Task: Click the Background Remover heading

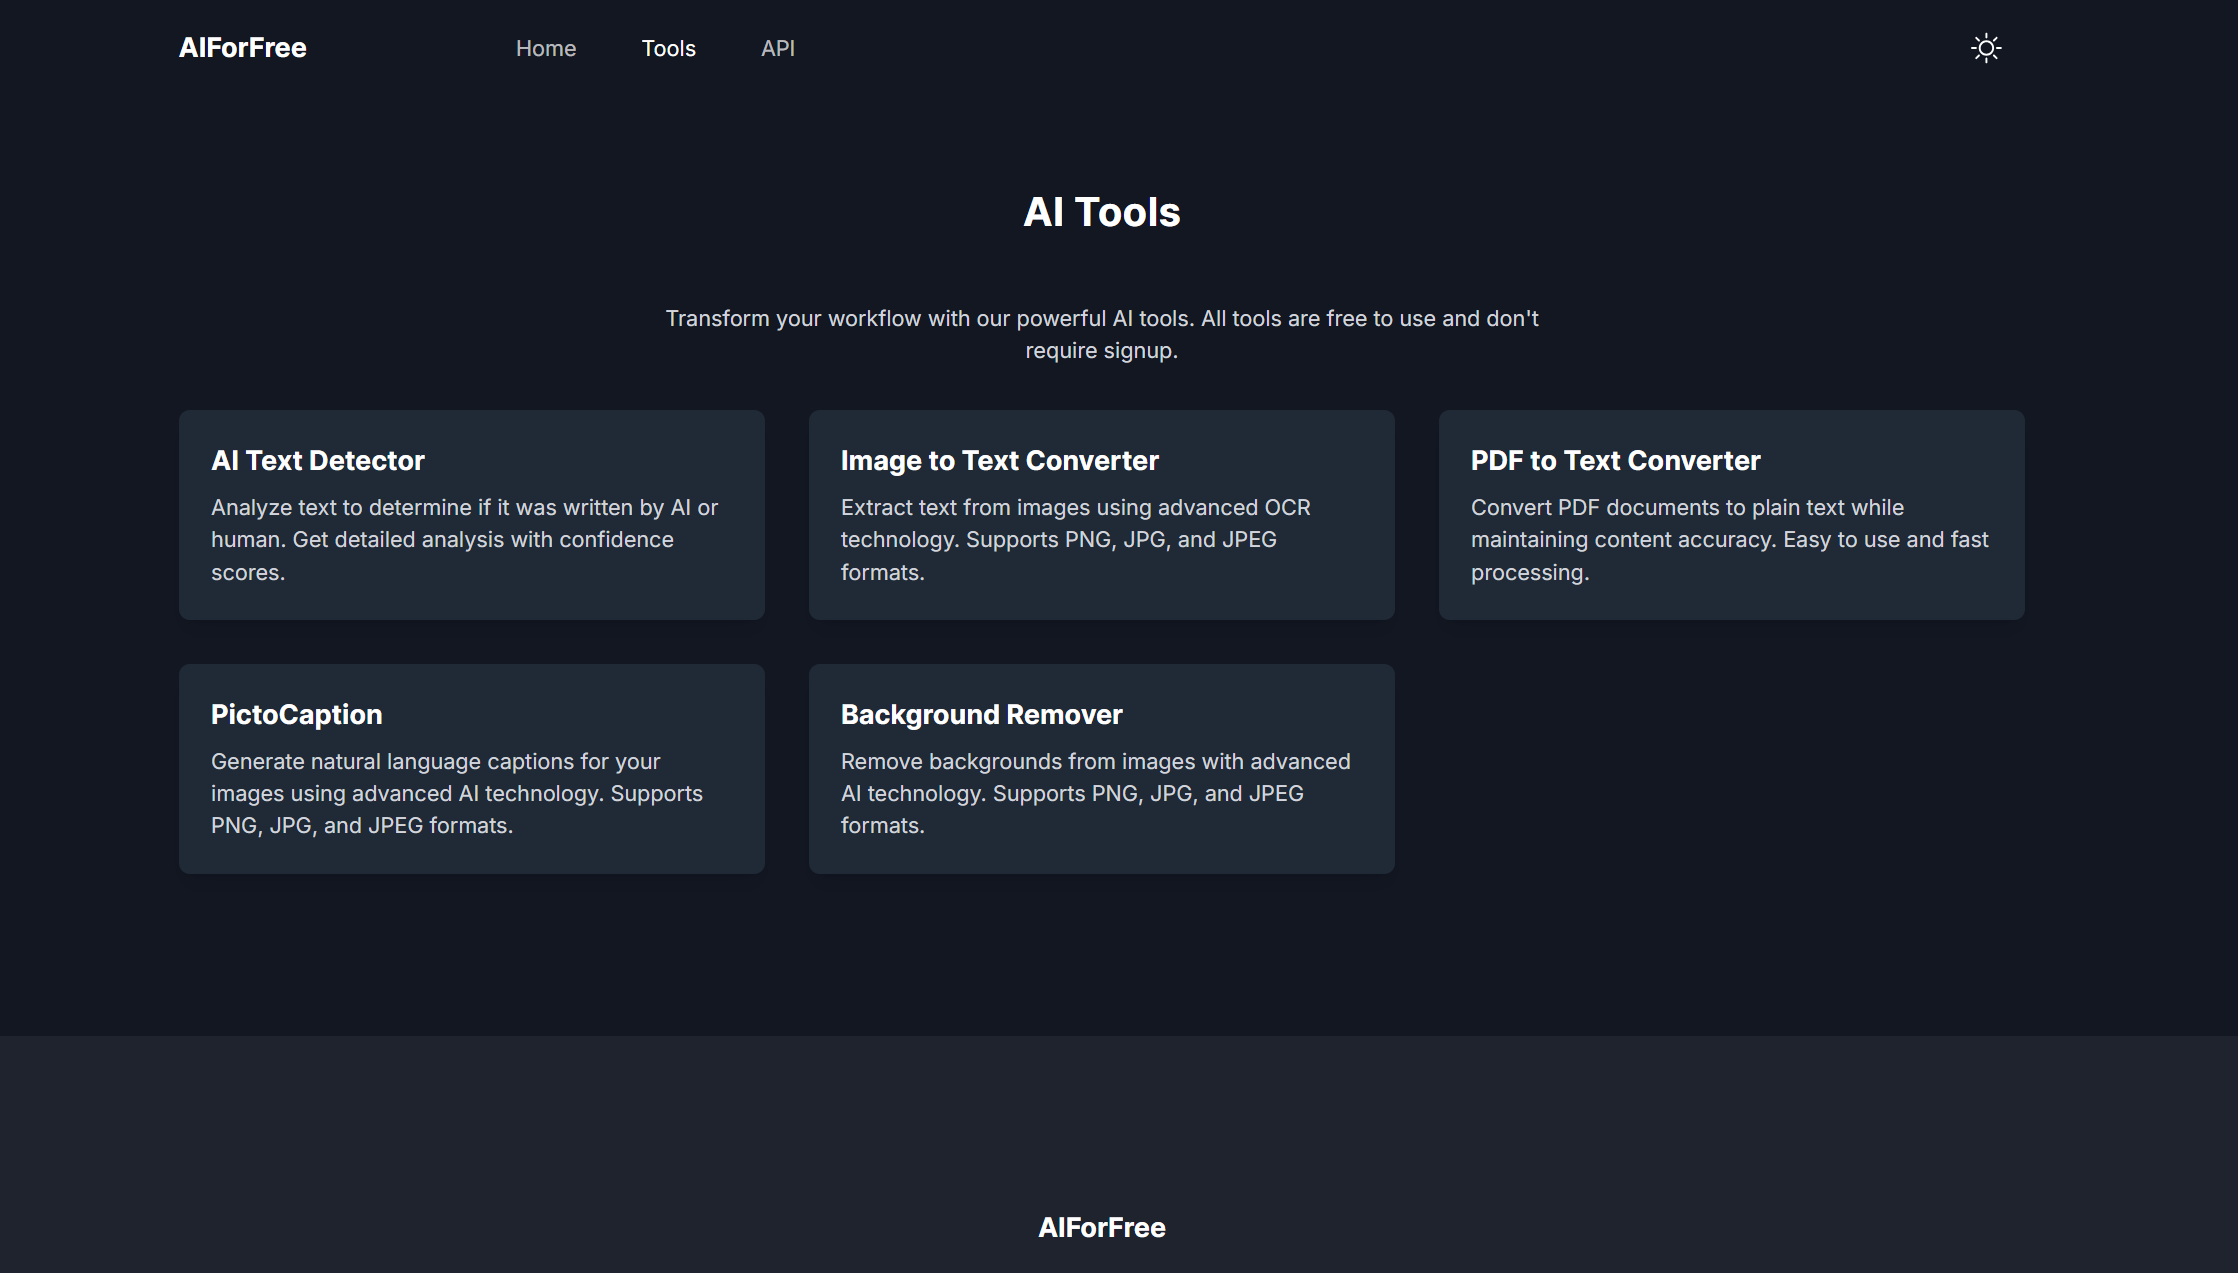Action: point(981,714)
